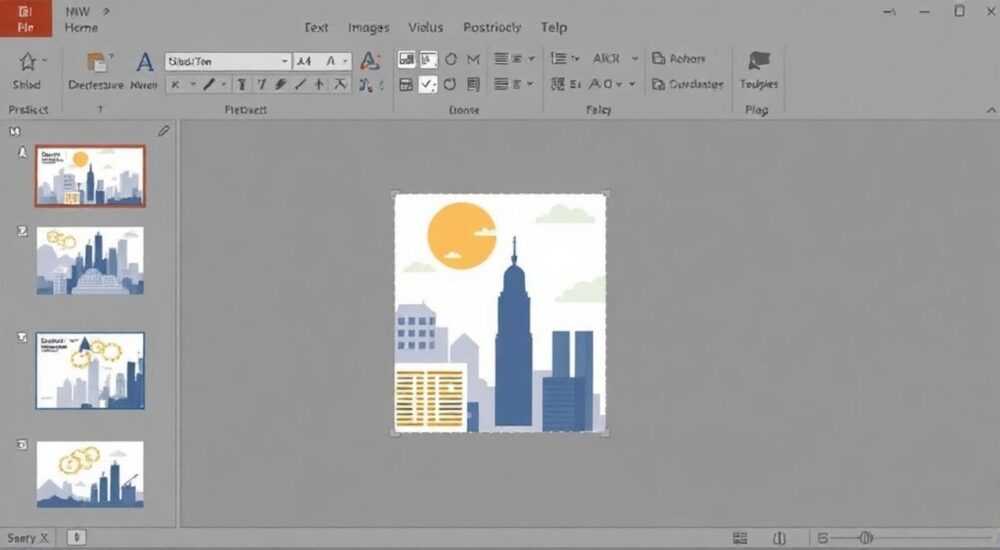1000x550 pixels.
Task: Collapse the ribbon with the chevron
Action: coord(990,110)
